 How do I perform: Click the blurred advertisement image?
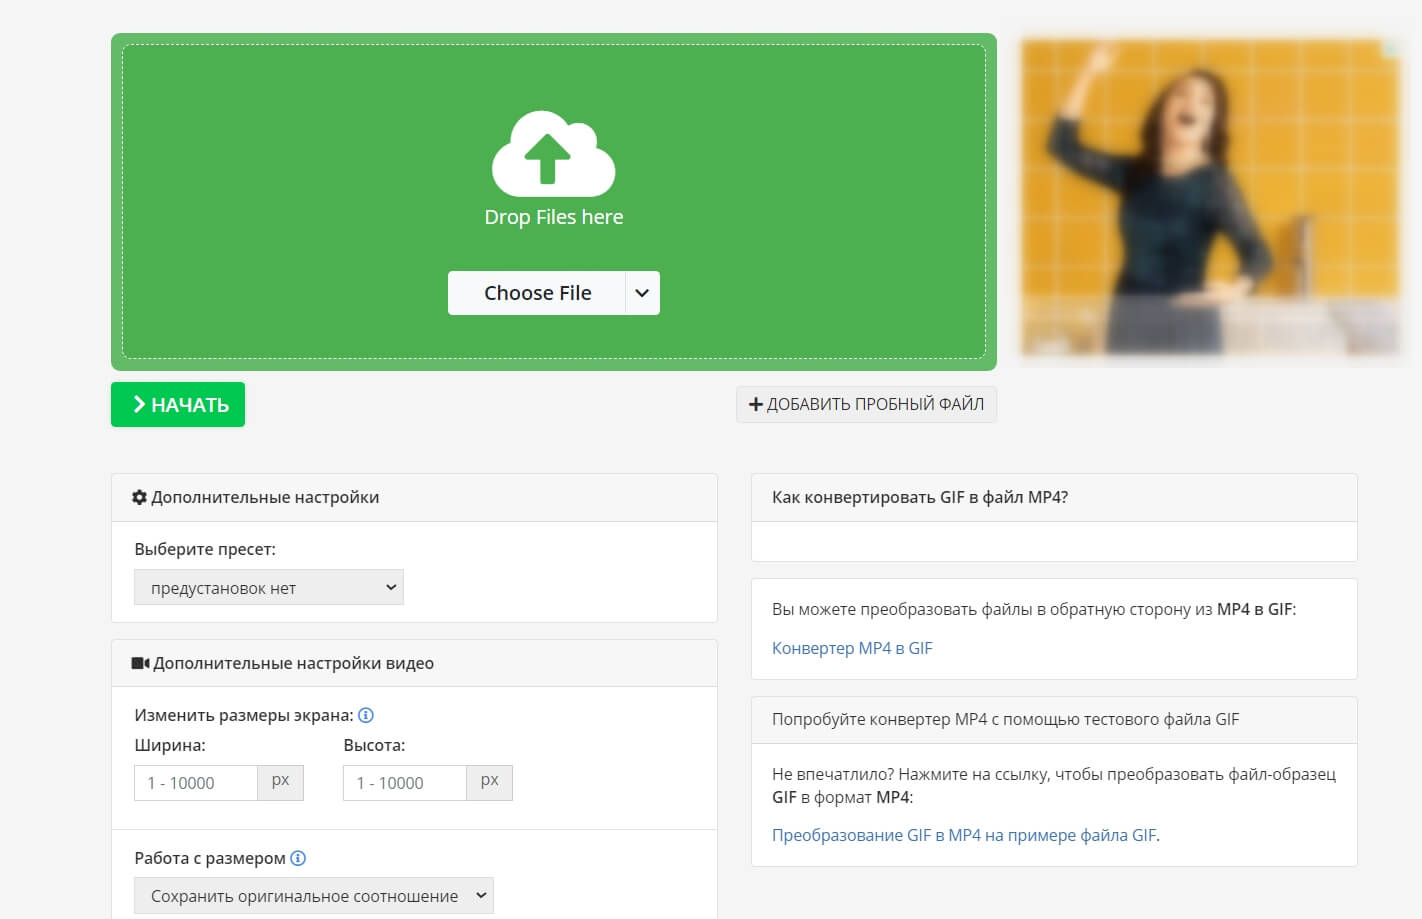point(1211,198)
